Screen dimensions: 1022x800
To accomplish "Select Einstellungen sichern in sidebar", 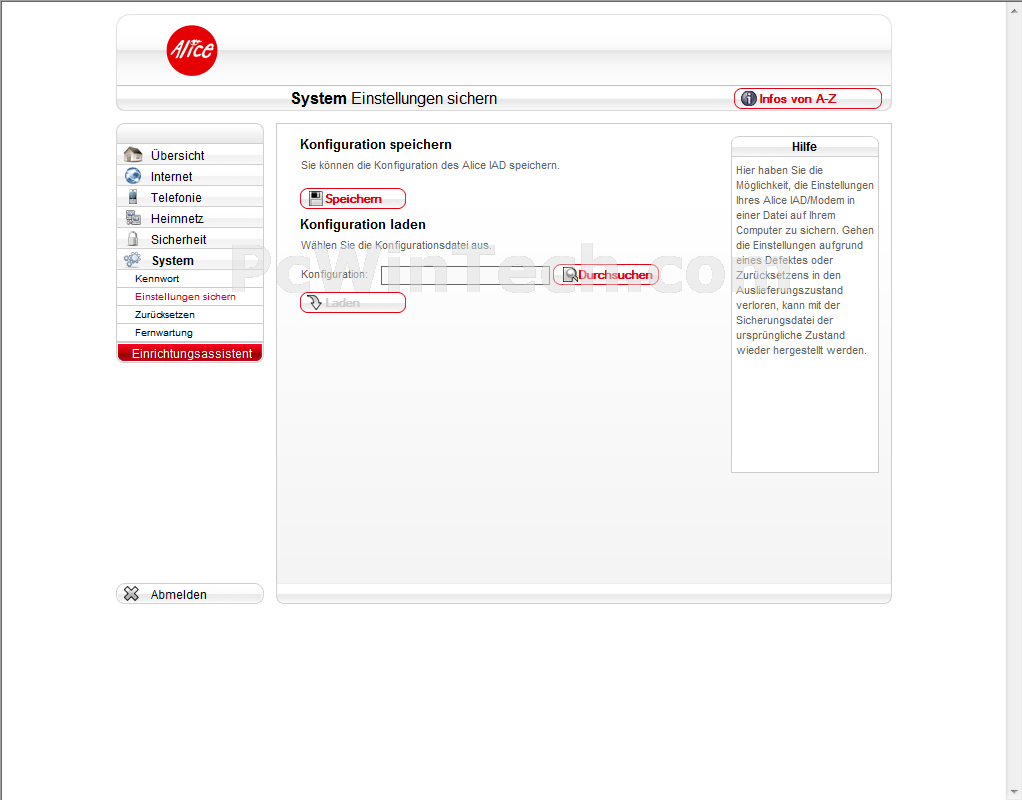I will (185, 297).
